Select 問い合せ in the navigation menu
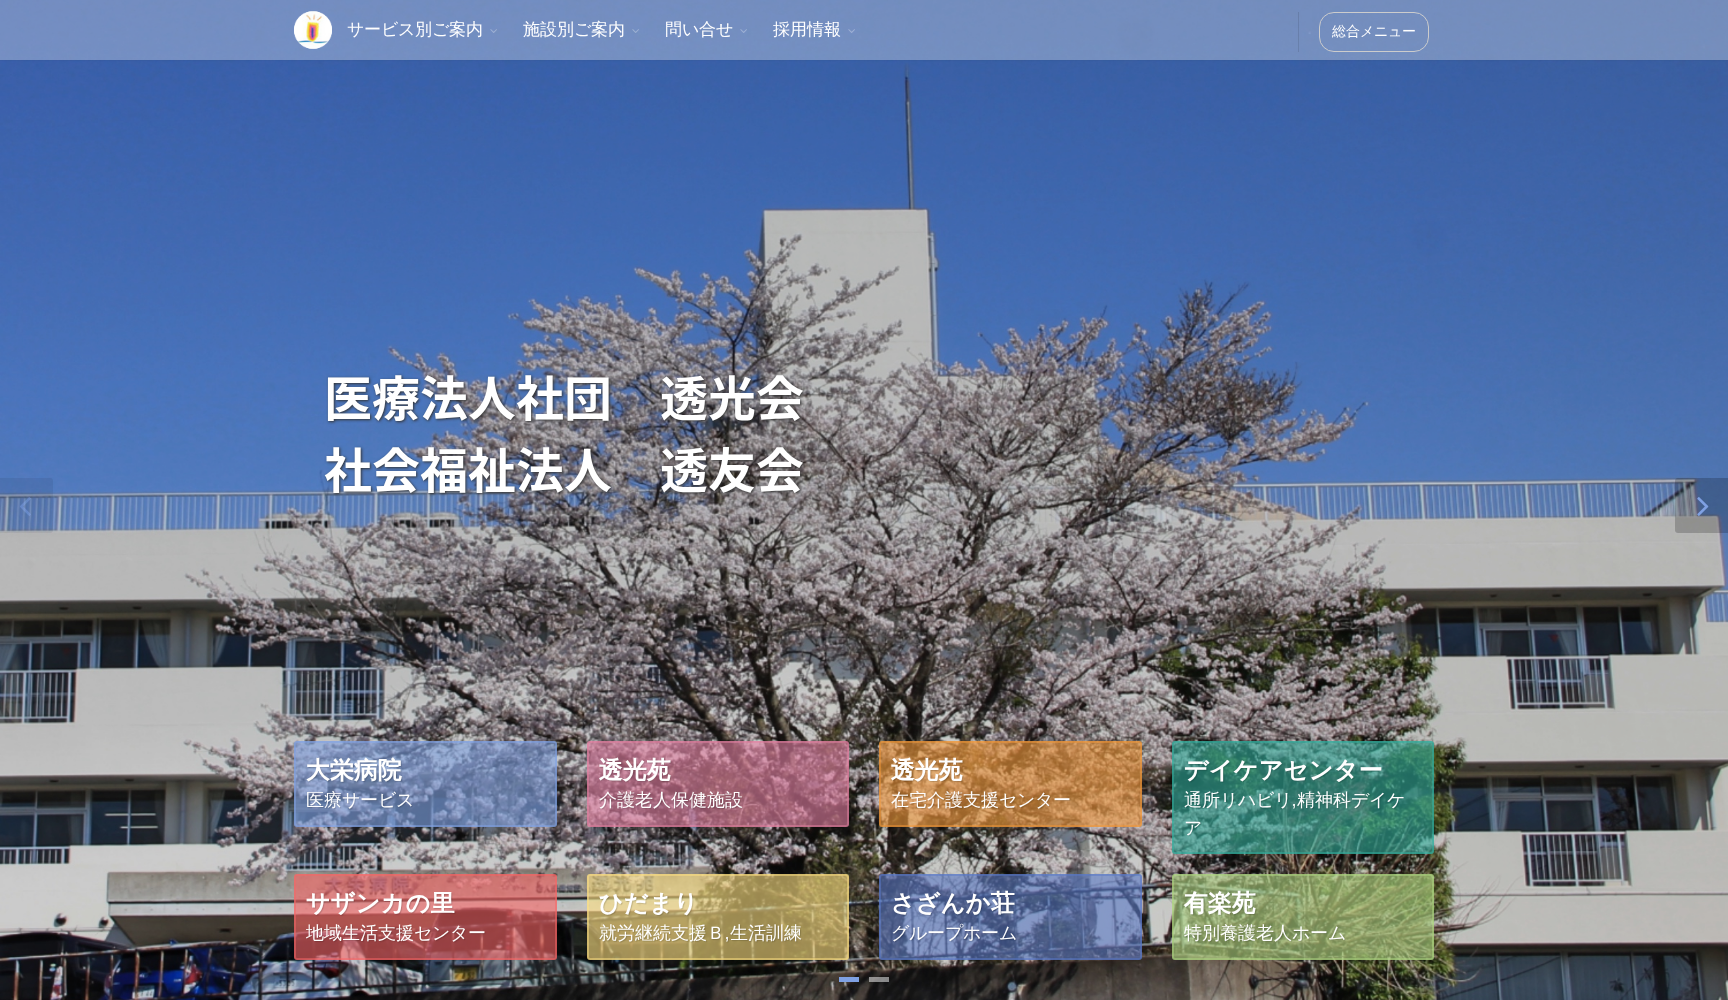Viewport: 1728px width, 1000px height. [699, 30]
